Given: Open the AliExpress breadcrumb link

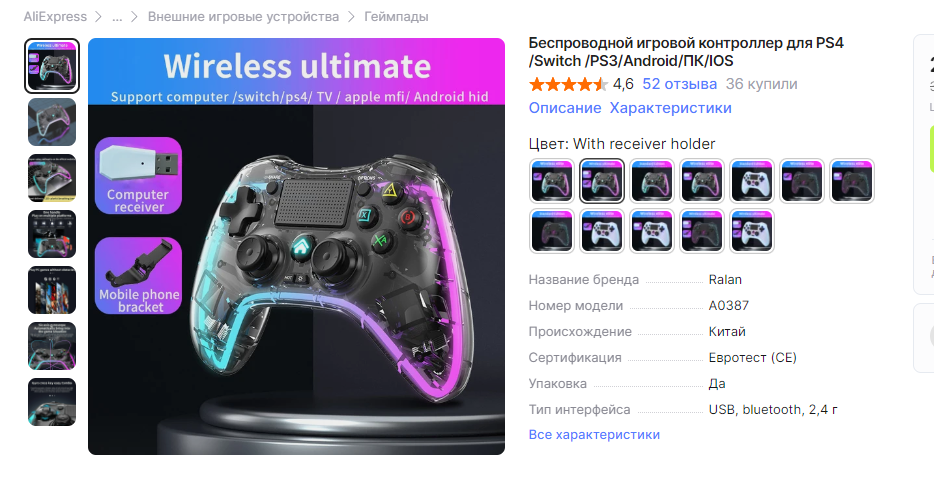Looking at the screenshot, I should pos(55,17).
